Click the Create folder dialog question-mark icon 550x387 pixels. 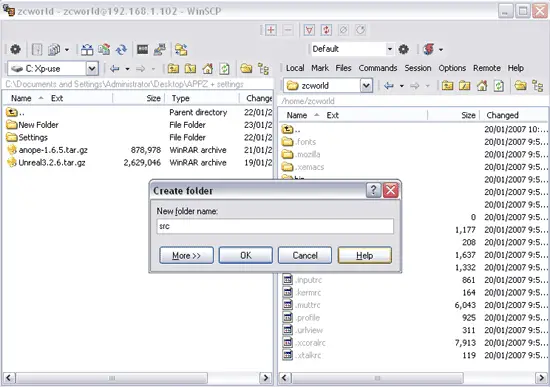click(373, 190)
